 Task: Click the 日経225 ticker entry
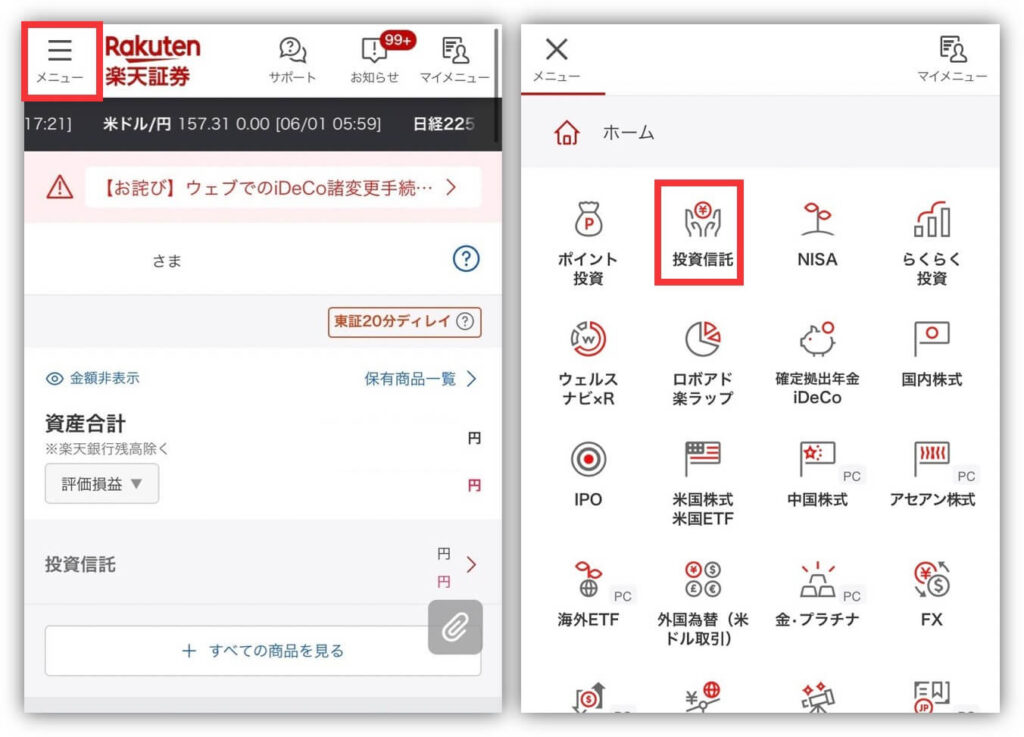click(x=444, y=124)
